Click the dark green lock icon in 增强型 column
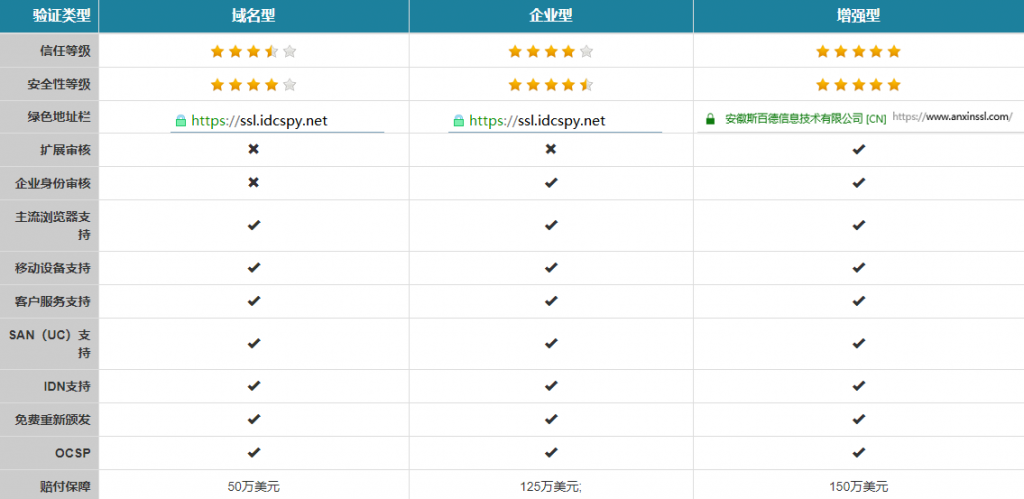 point(710,118)
